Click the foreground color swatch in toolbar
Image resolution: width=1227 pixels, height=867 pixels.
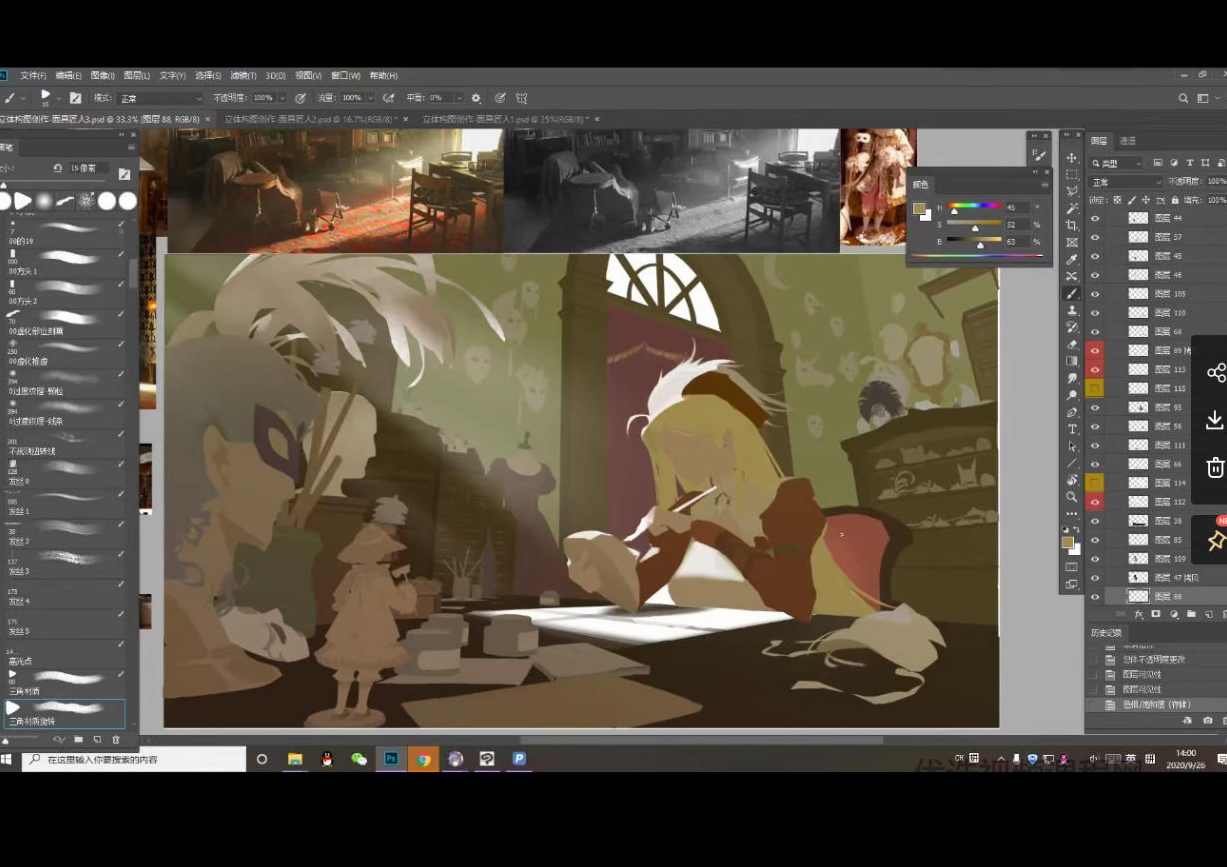[x=1068, y=541]
